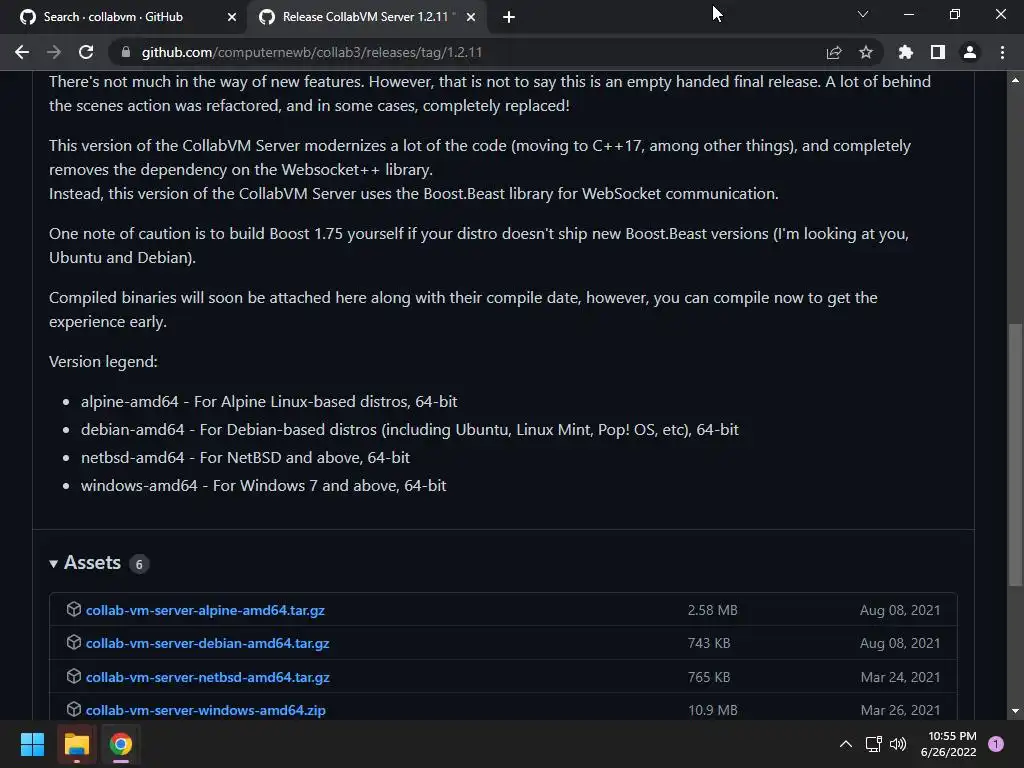Click the '2.58 MB' size value
The height and width of the screenshot is (768, 1024).
(x=712, y=610)
